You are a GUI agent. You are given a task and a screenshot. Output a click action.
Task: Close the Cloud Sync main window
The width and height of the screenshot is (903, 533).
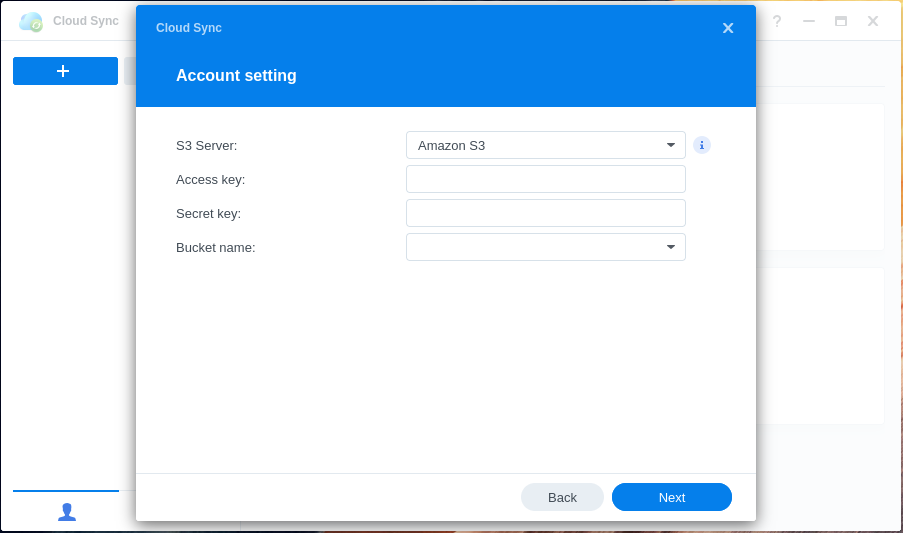[x=873, y=21]
